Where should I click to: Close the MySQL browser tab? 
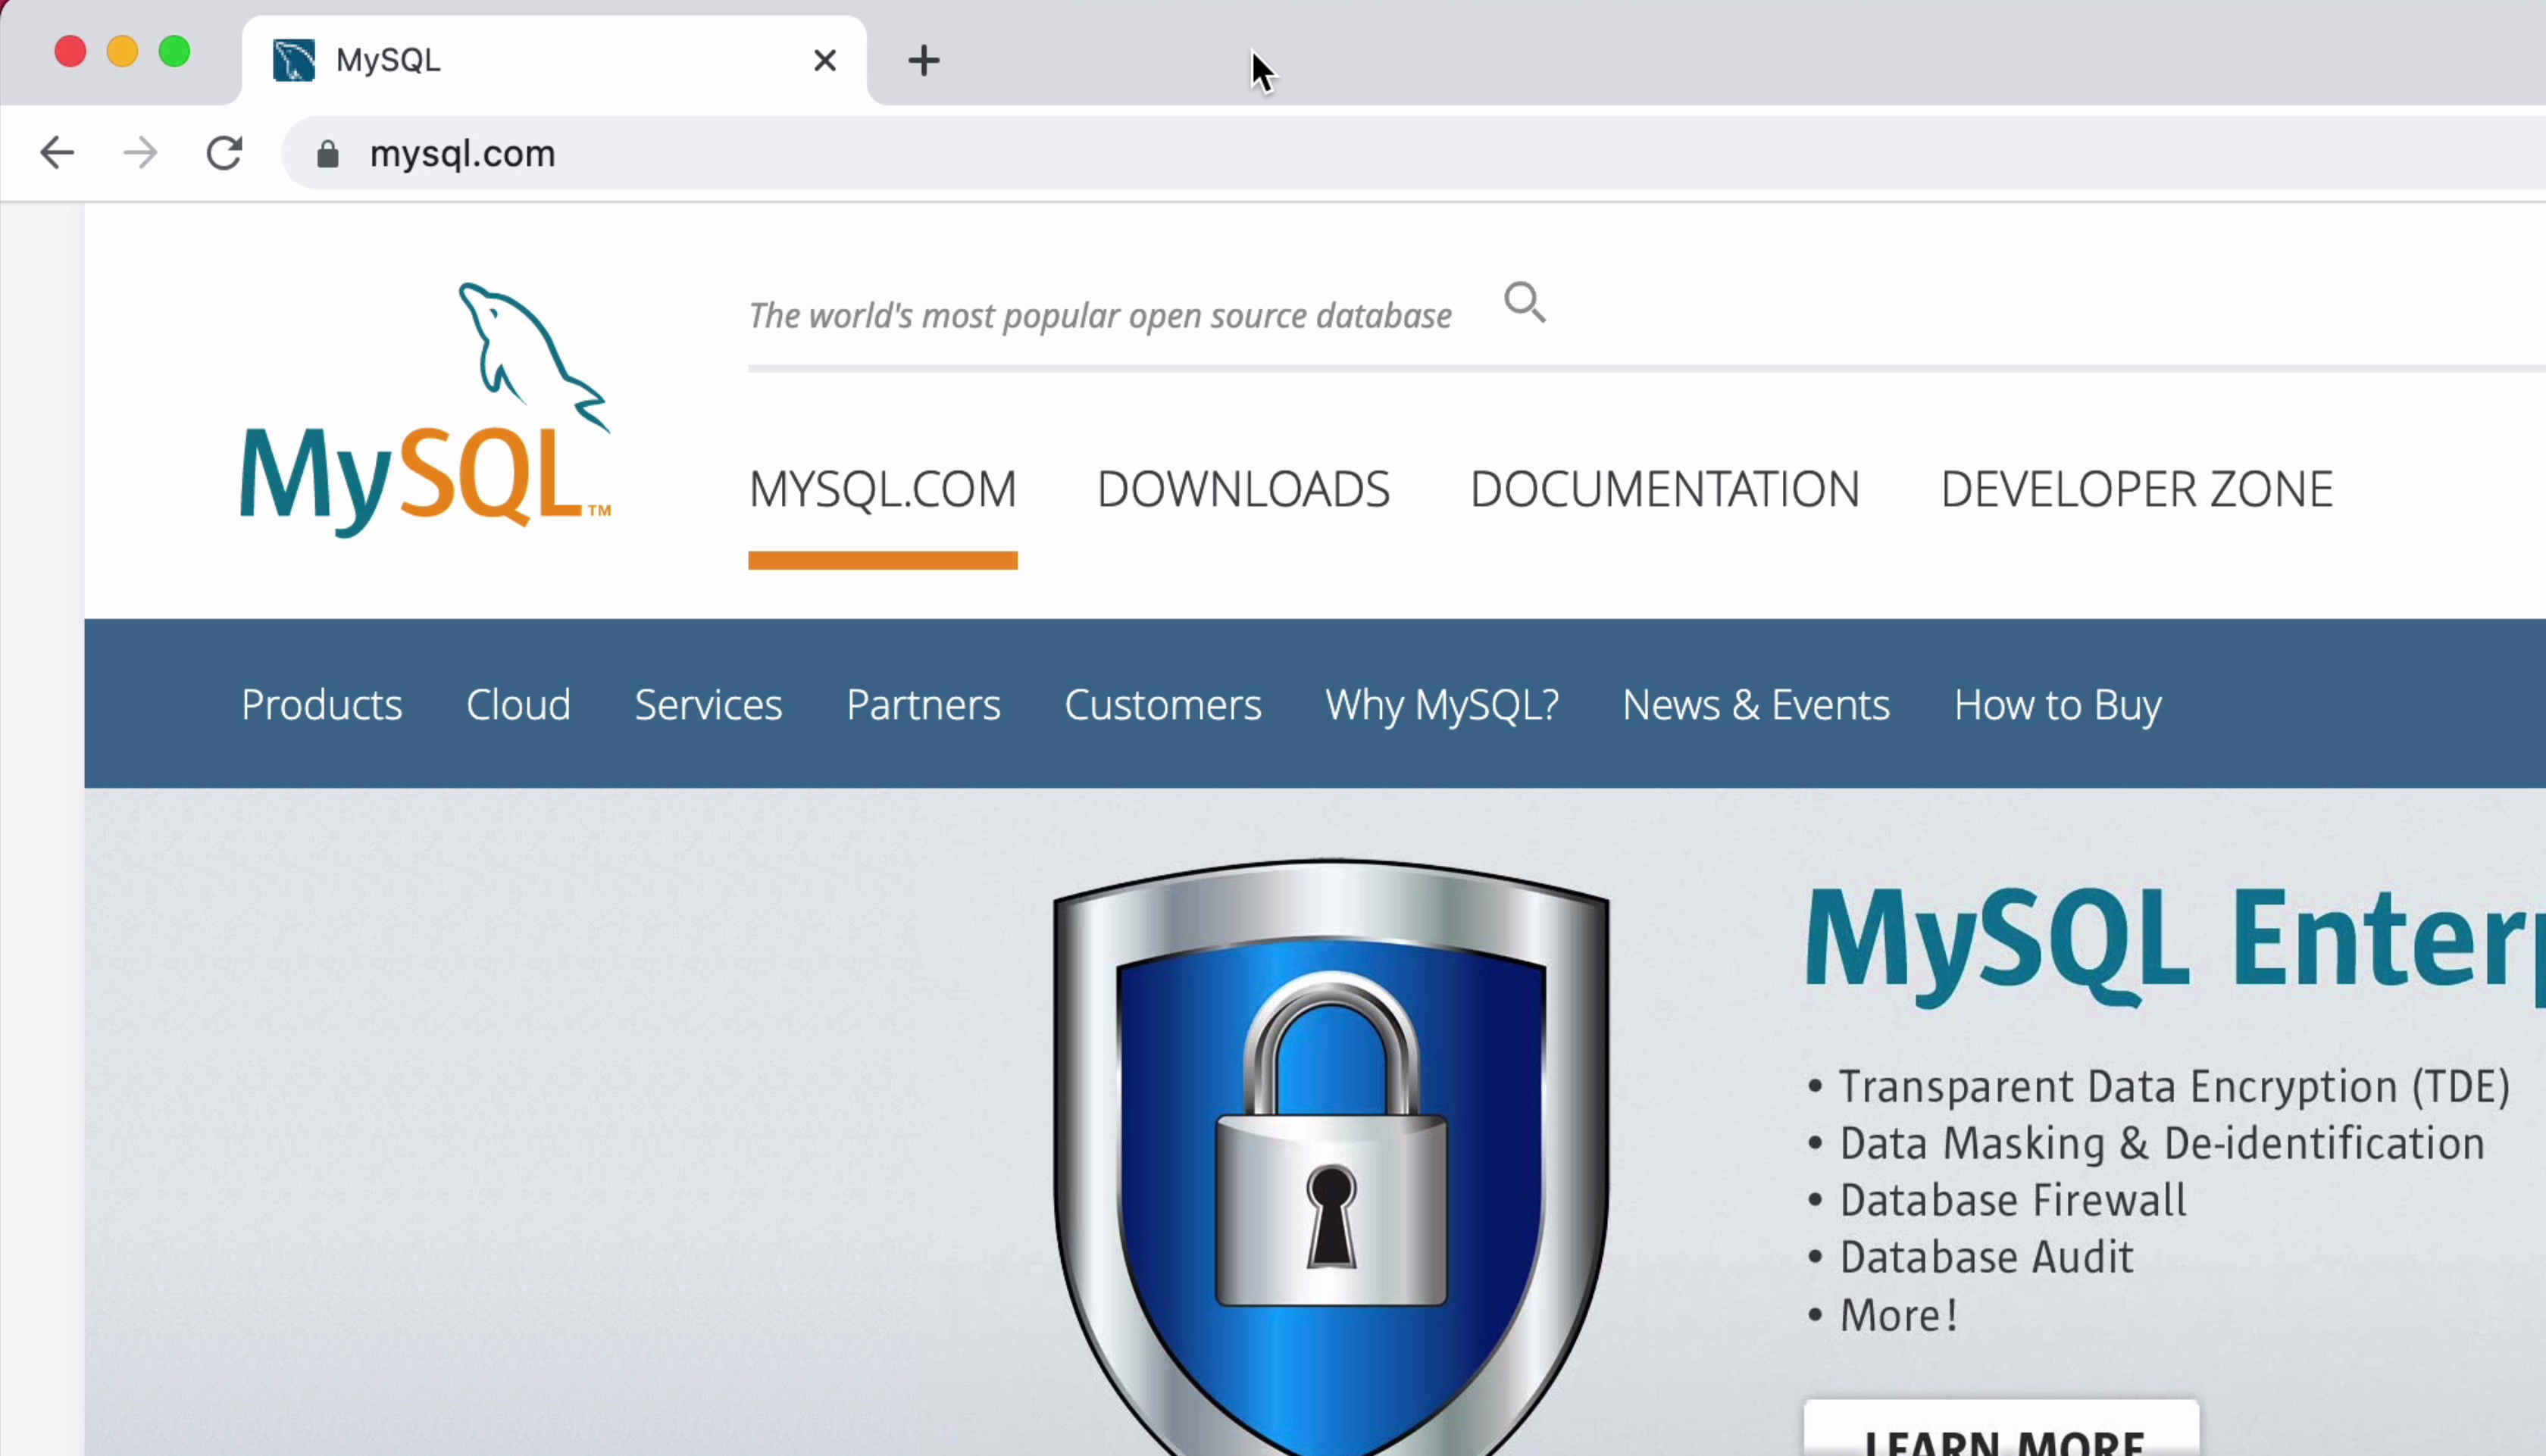tap(824, 61)
